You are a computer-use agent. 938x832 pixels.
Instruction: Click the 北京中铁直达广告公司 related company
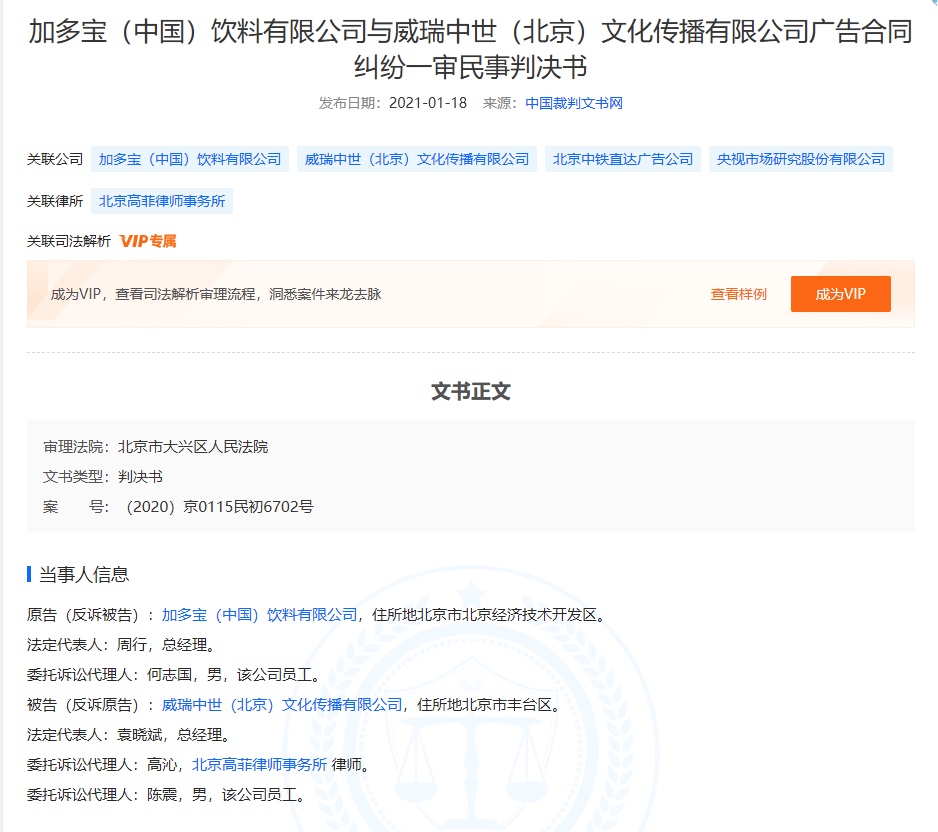(623, 158)
